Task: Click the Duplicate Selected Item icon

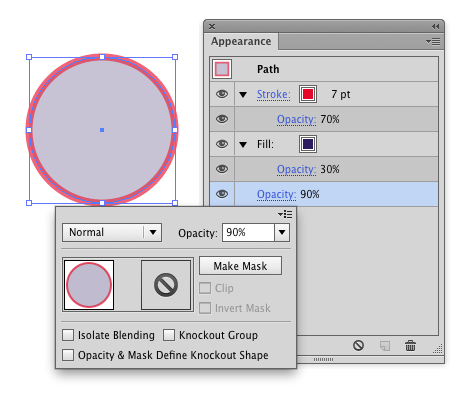Action: click(x=385, y=346)
